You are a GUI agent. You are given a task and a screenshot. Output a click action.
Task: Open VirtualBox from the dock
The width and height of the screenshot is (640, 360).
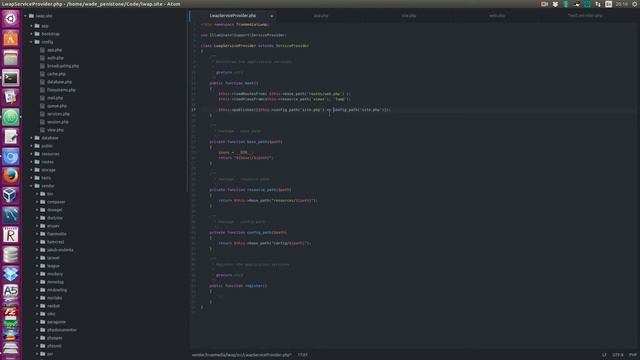point(11,196)
